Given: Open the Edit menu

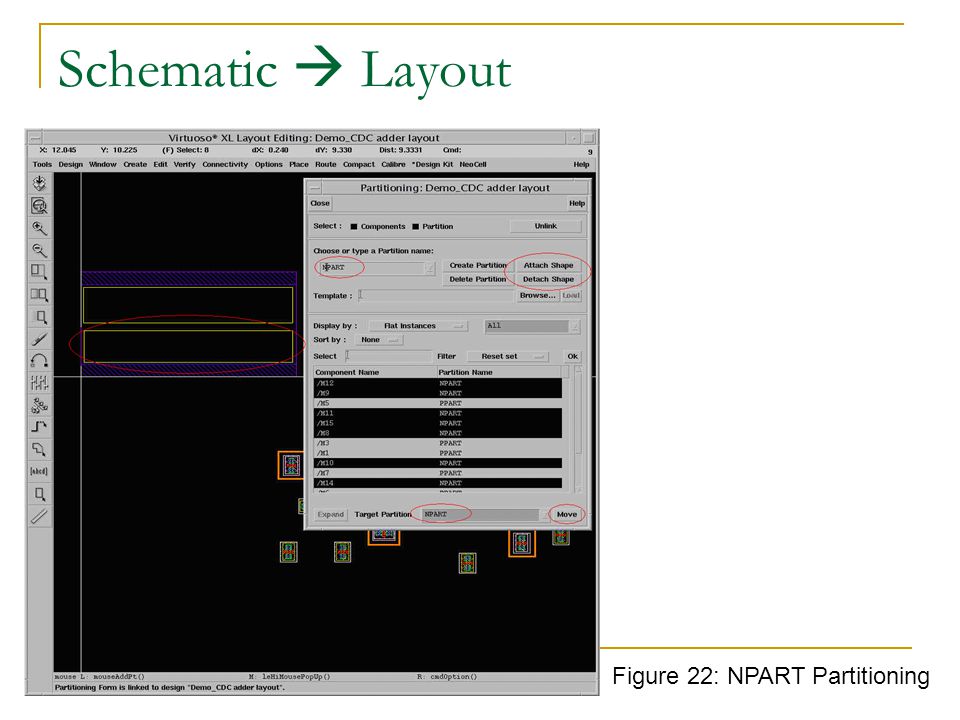Looking at the screenshot, I should pos(160,165).
